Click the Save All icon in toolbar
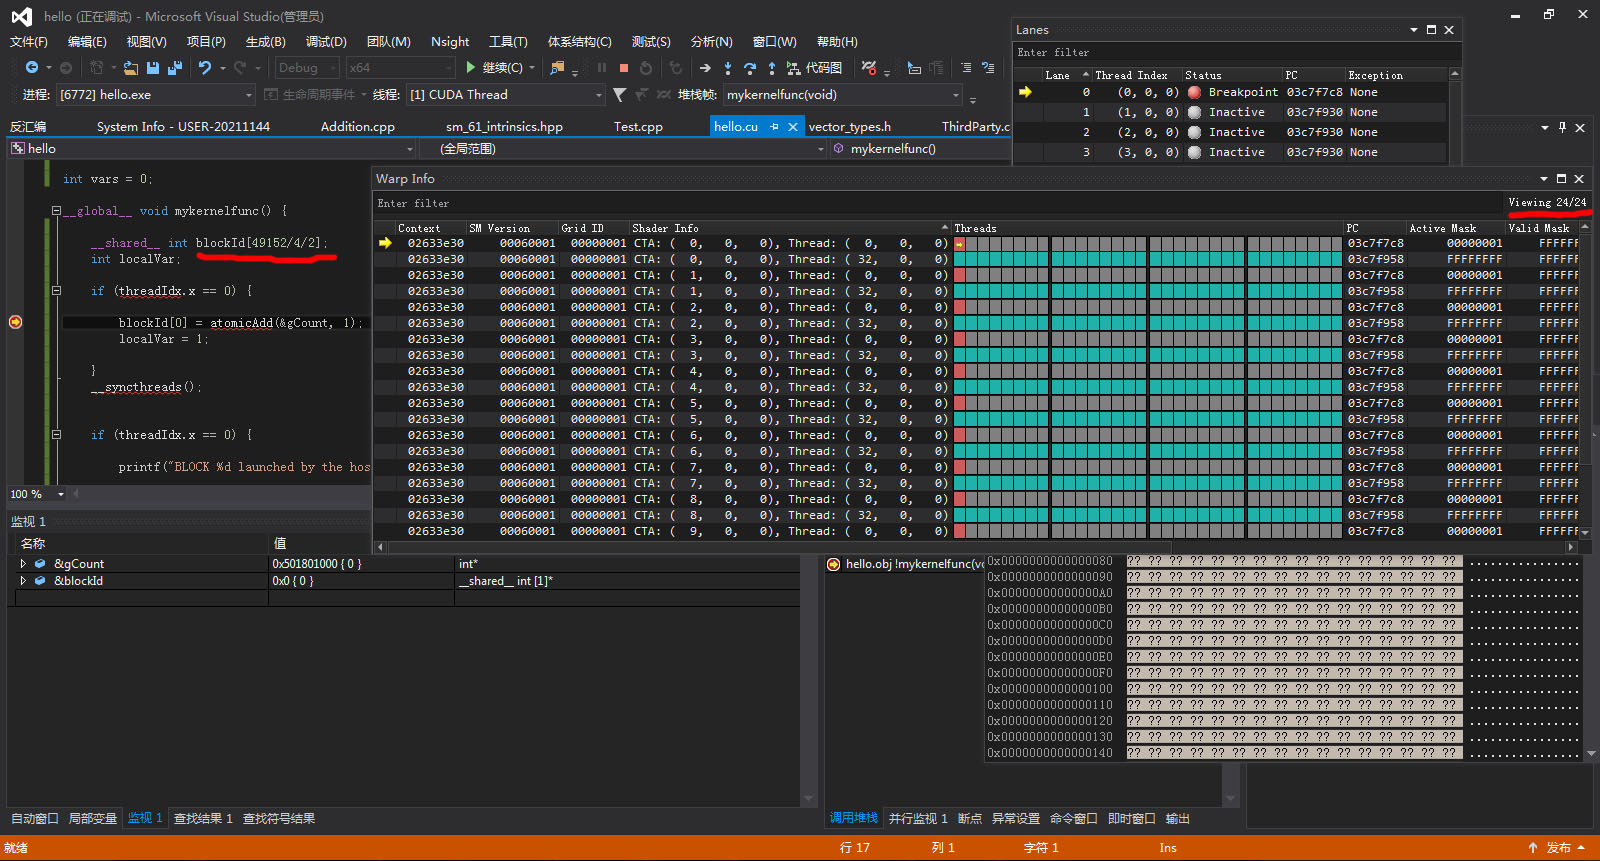The width and height of the screenshot is (1600, 861). (x=175, y=68)
